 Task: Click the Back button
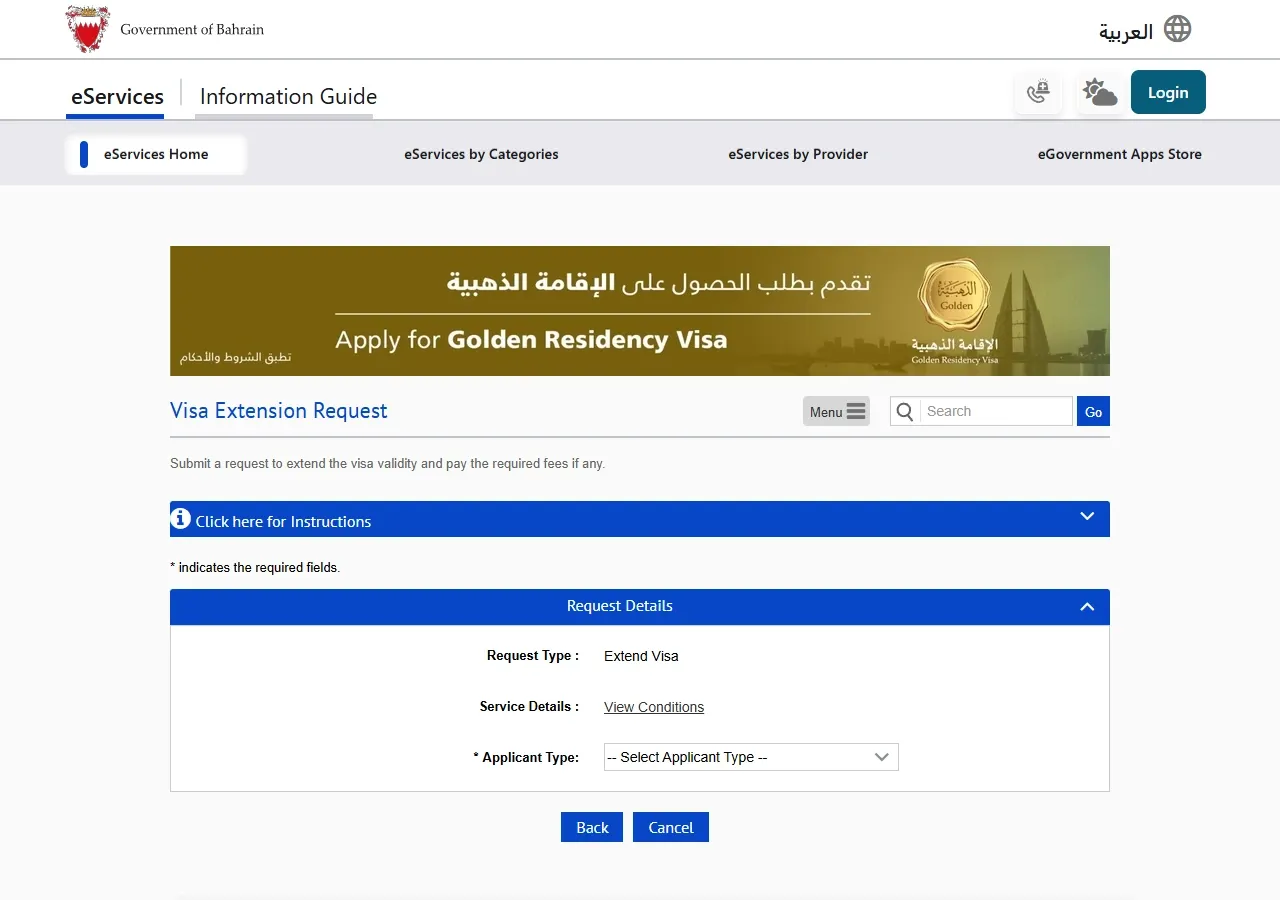[x=592, y=827]
